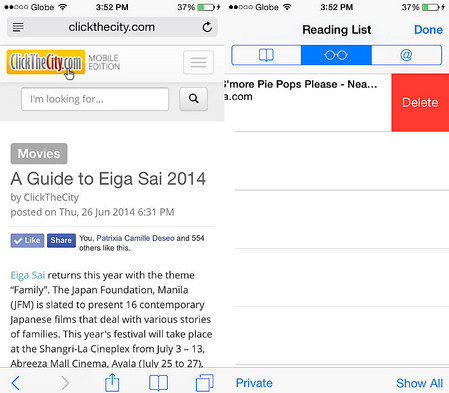Select the article title A Guide to Eiga Sai 2014
This screenshot has height=393, width=449.
pyautogui.click(x=108, y=179)
